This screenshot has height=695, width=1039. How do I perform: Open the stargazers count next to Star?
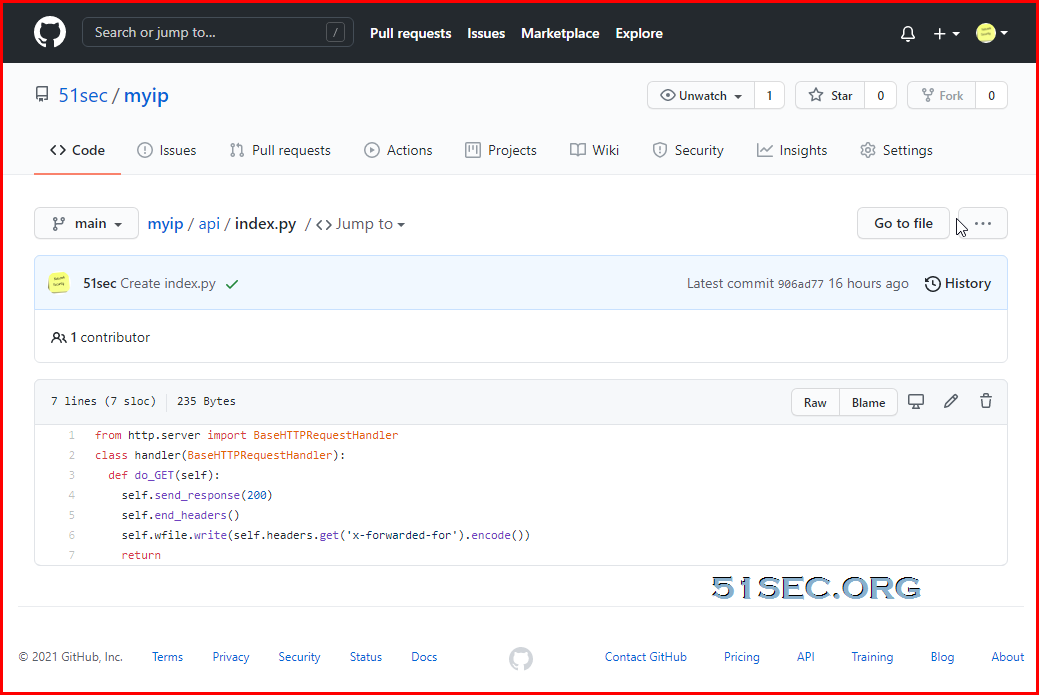pos(881,95)
